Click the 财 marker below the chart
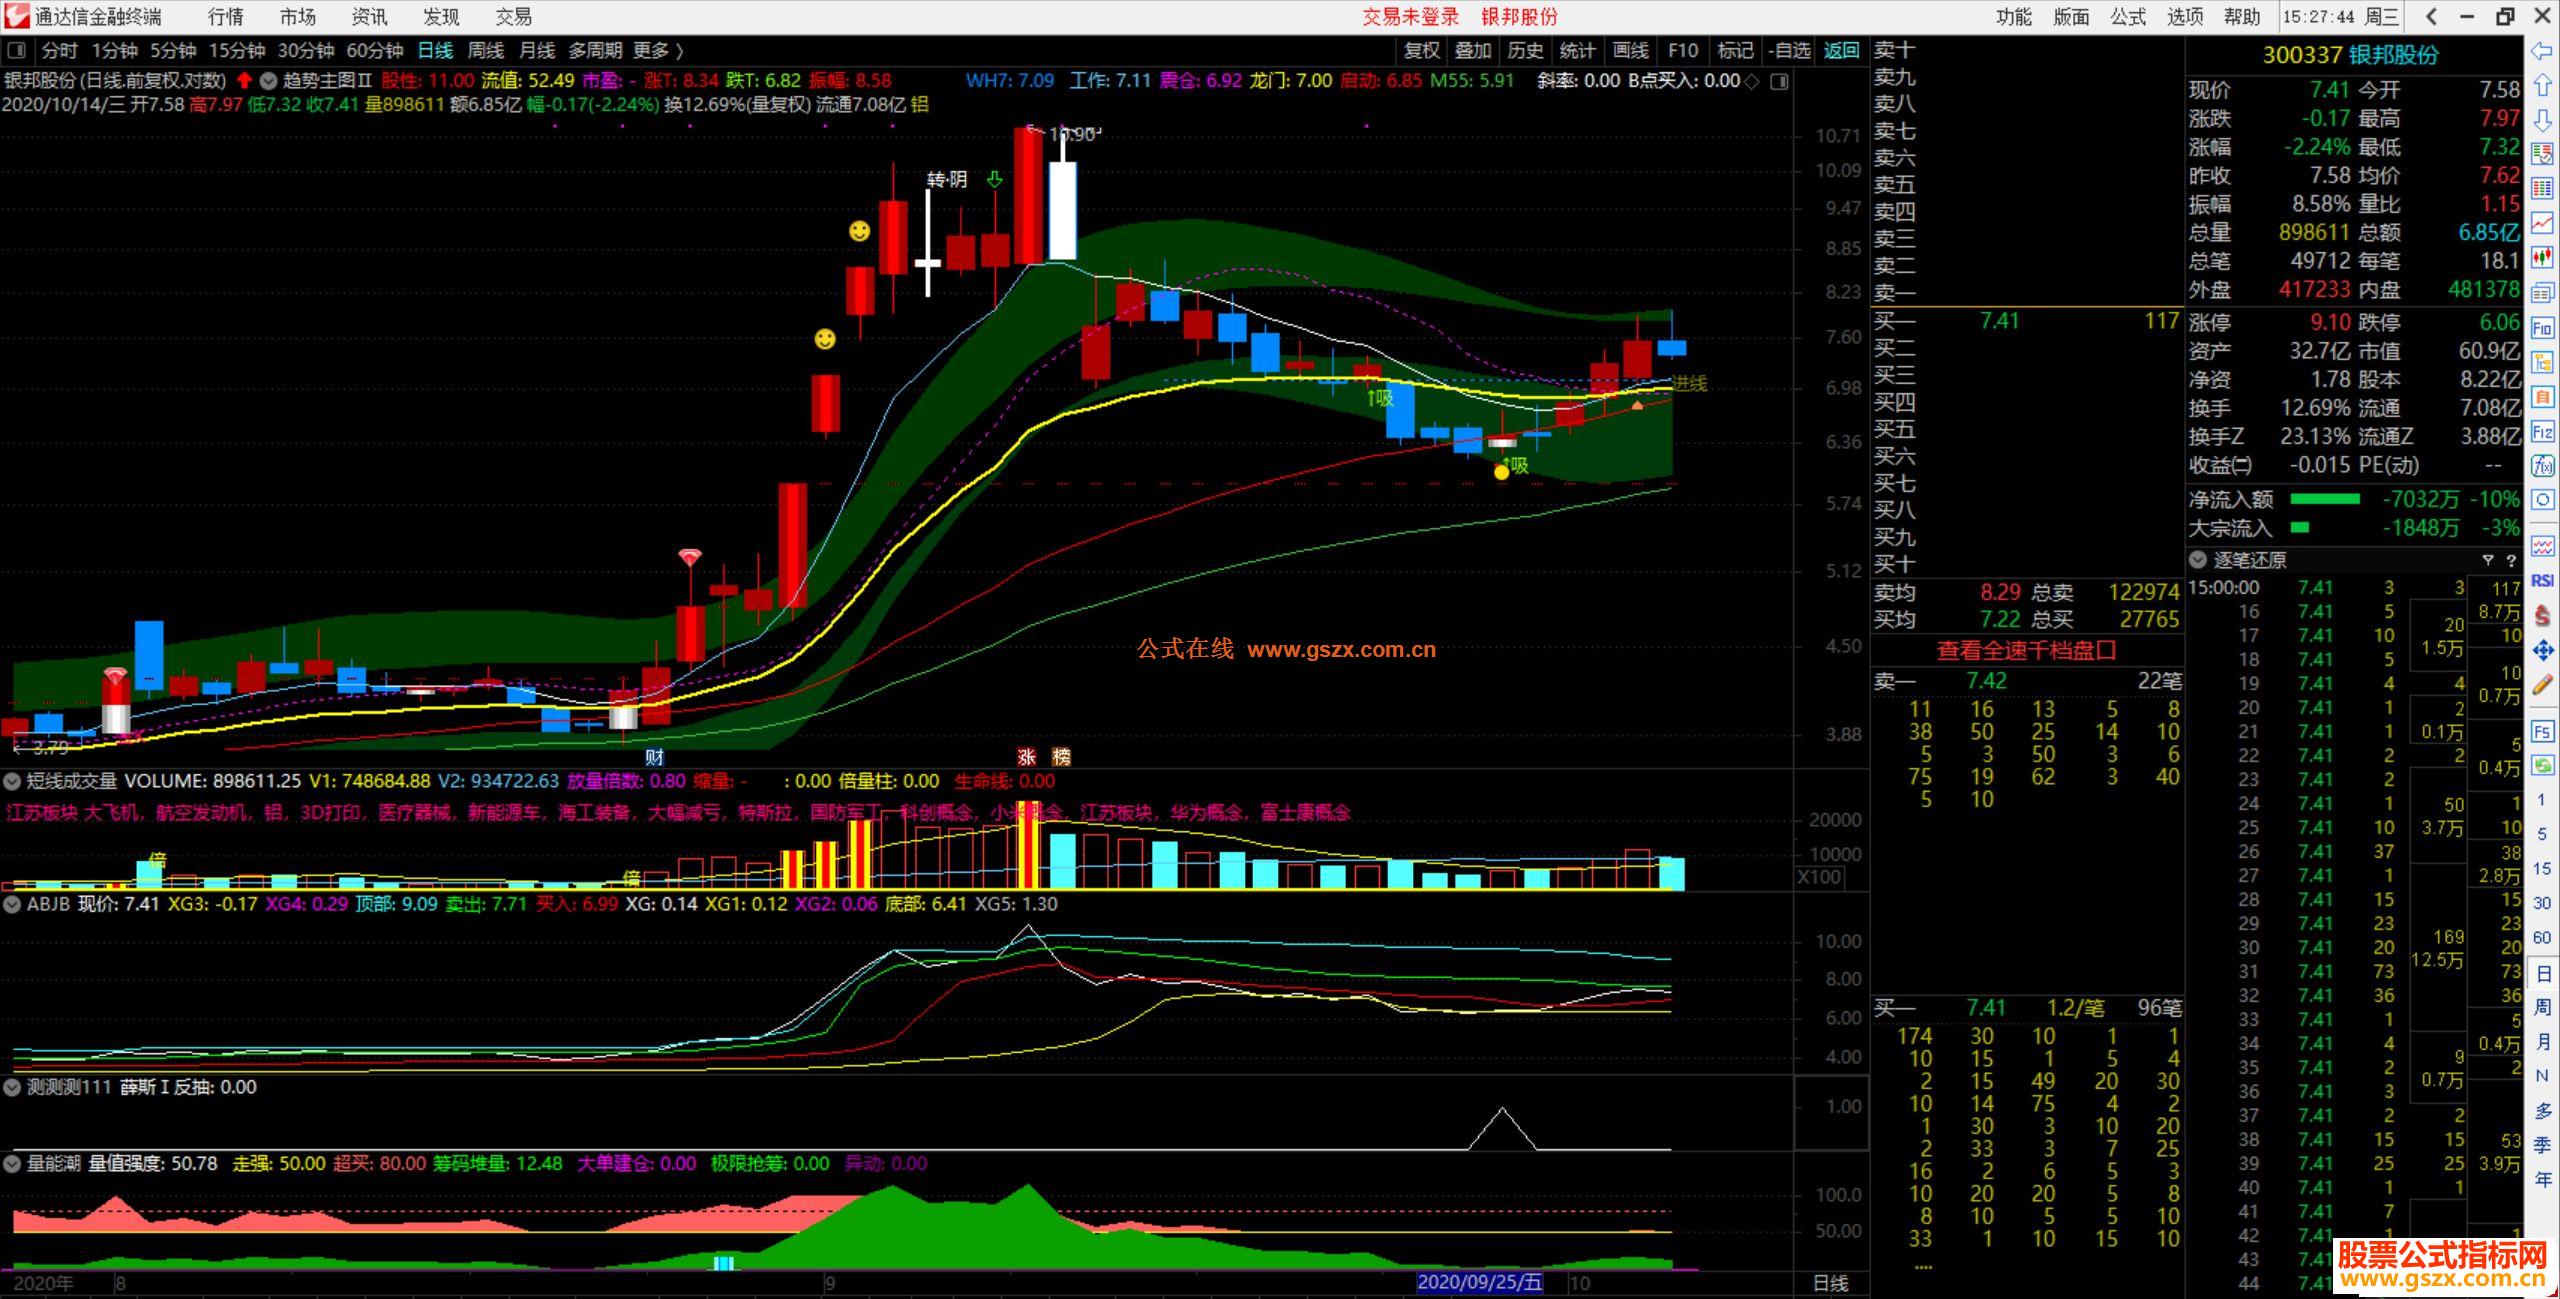 pyautogui.click(x=654, y=757)
